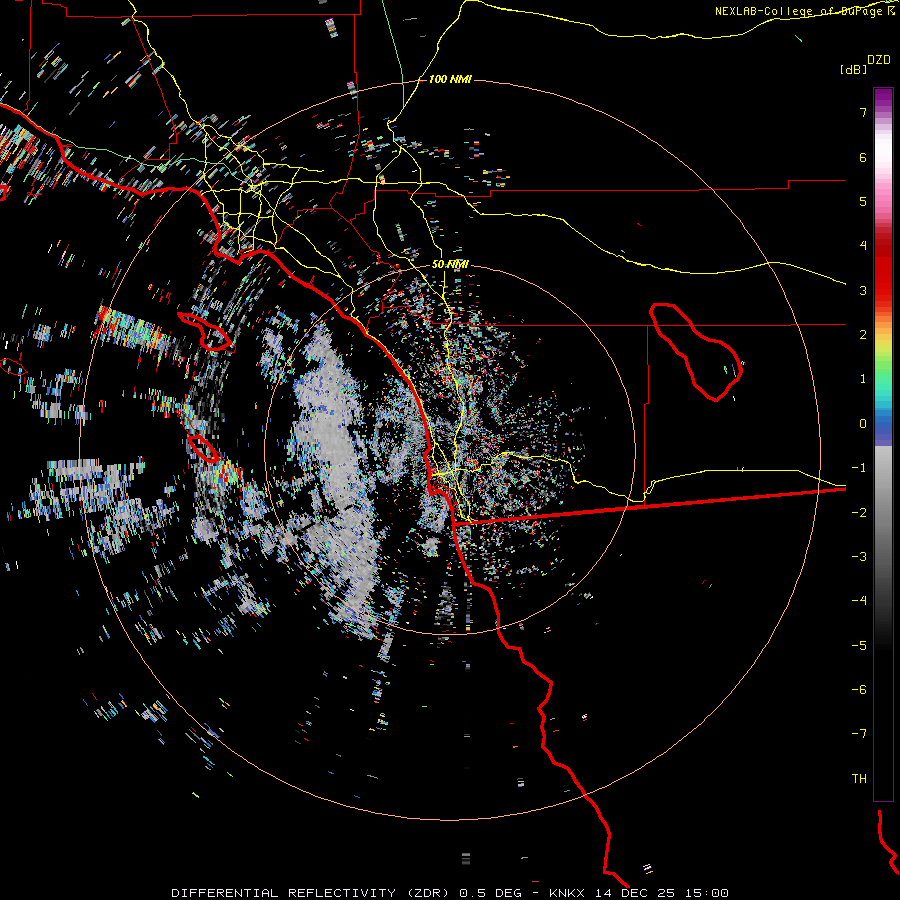Click the [dB] units label
Screen dimensions: 900x900
tap(853, 69)
